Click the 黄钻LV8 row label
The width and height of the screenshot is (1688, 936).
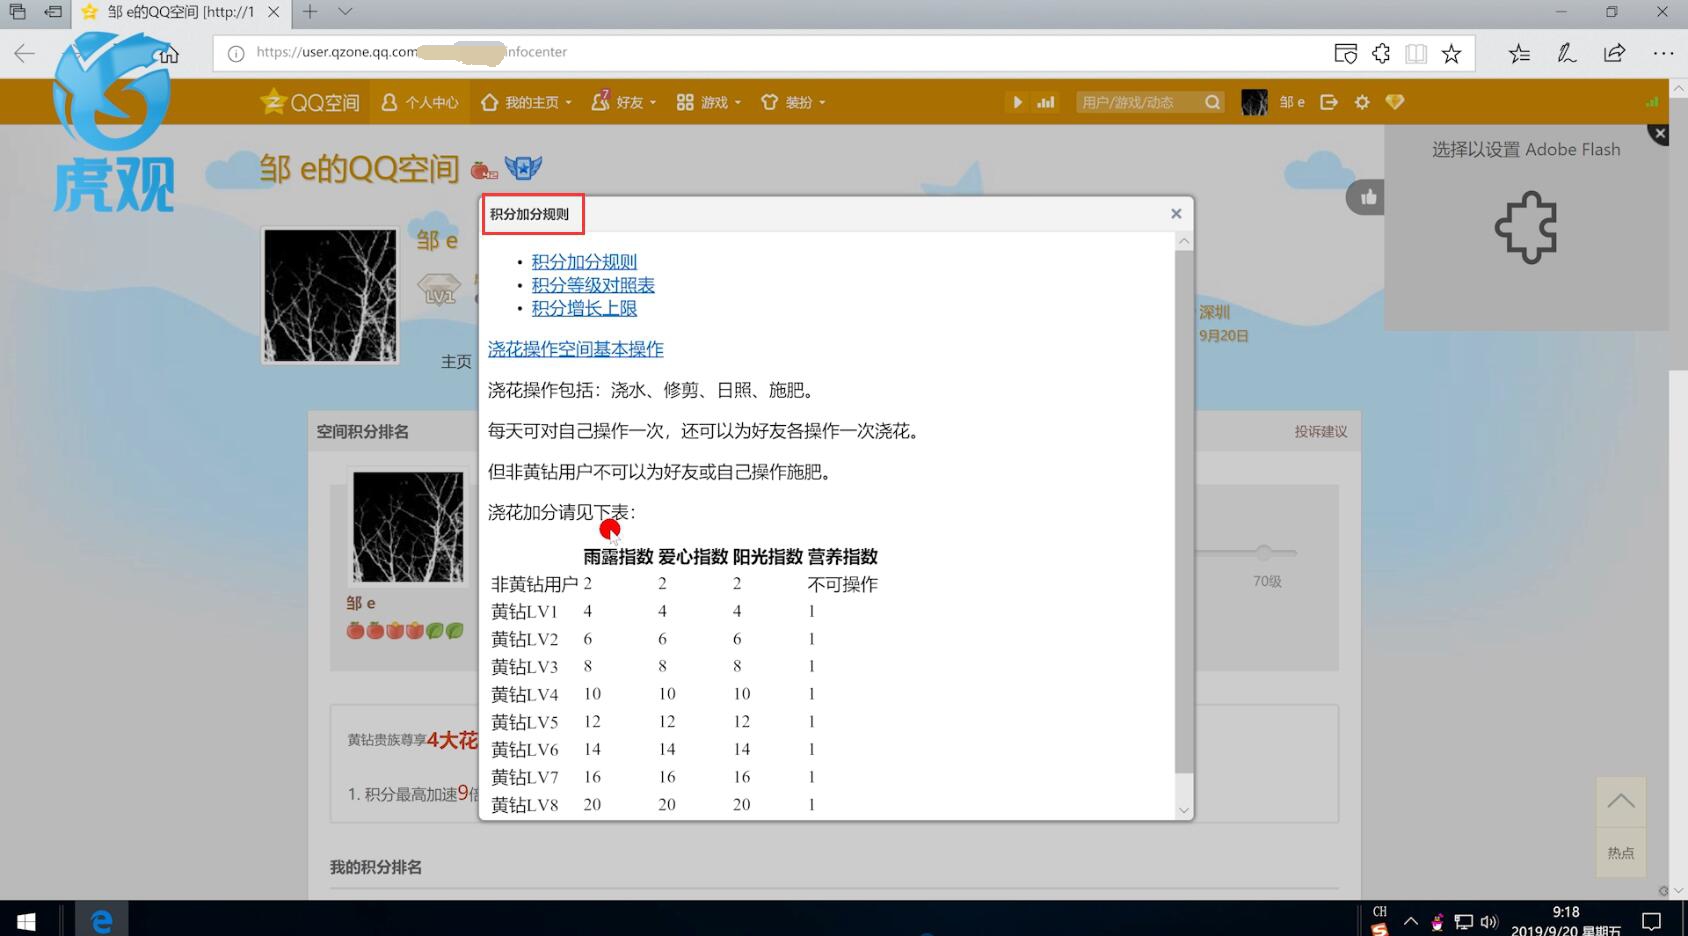click(x=525, y=805)
